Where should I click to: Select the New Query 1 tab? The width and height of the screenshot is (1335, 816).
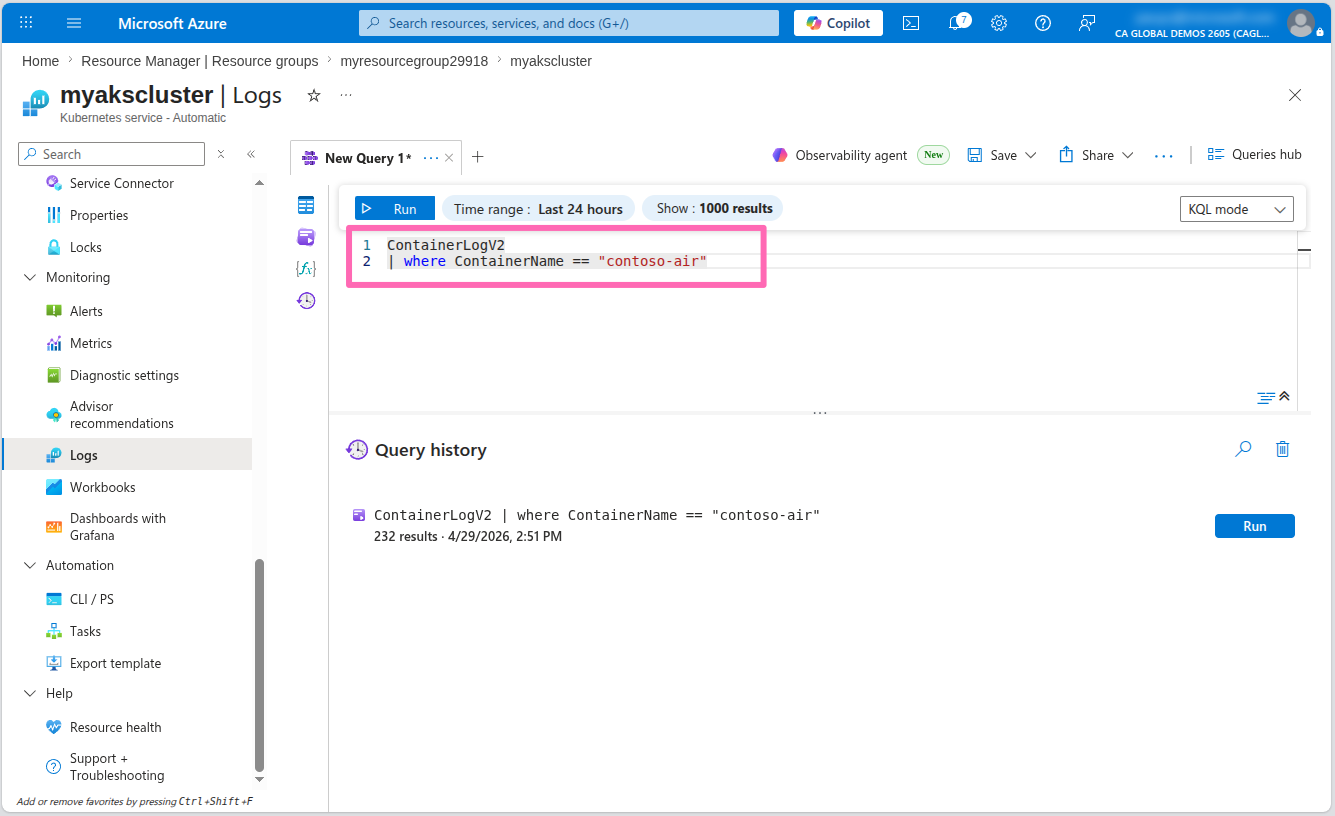click(368, 158)
